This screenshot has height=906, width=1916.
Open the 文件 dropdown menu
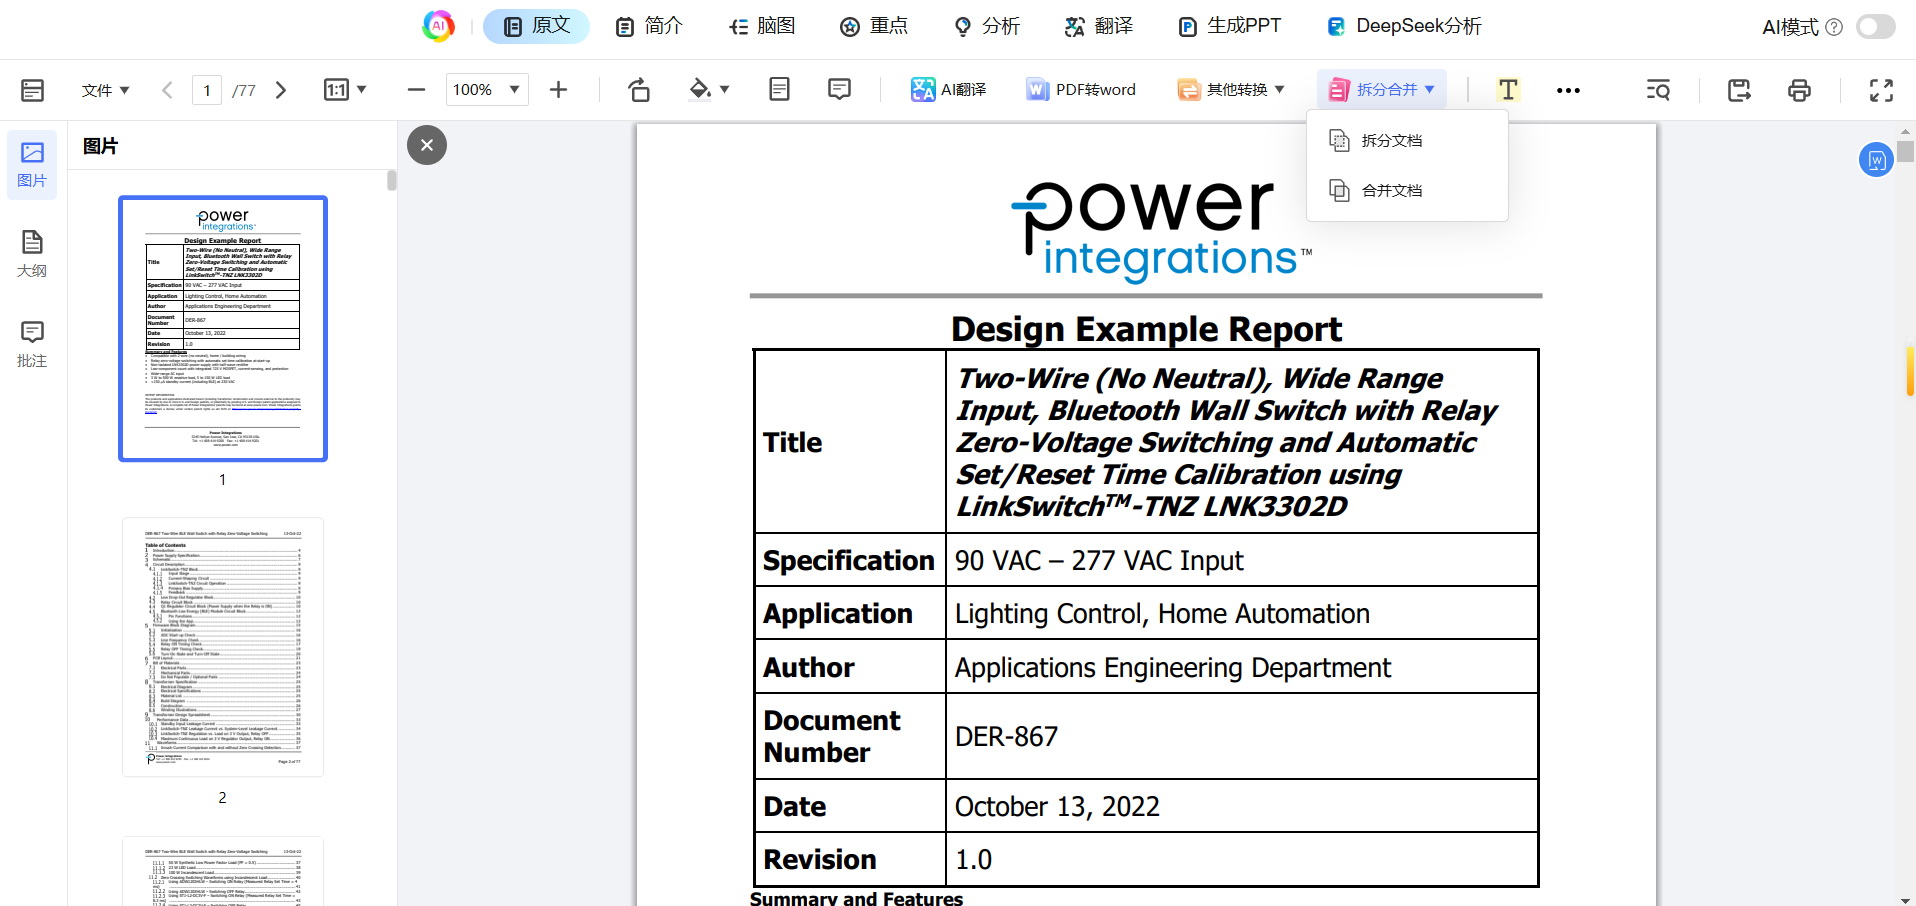(105, 90)
